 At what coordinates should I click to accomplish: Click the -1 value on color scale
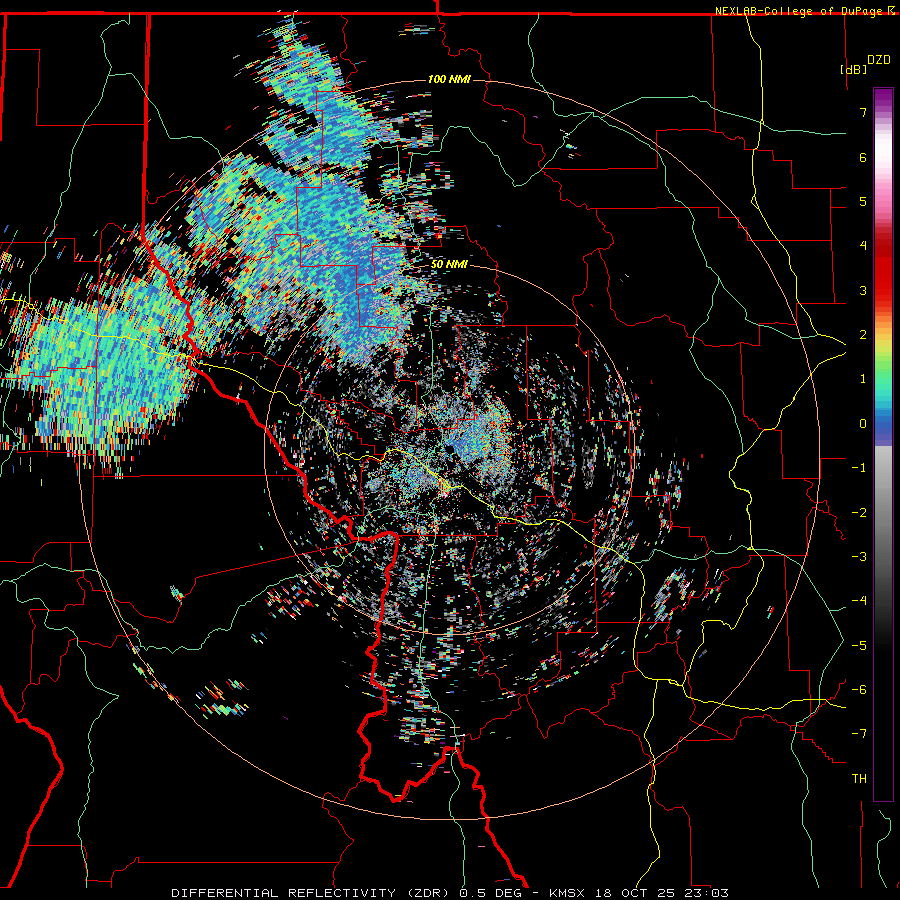[859, 468]
